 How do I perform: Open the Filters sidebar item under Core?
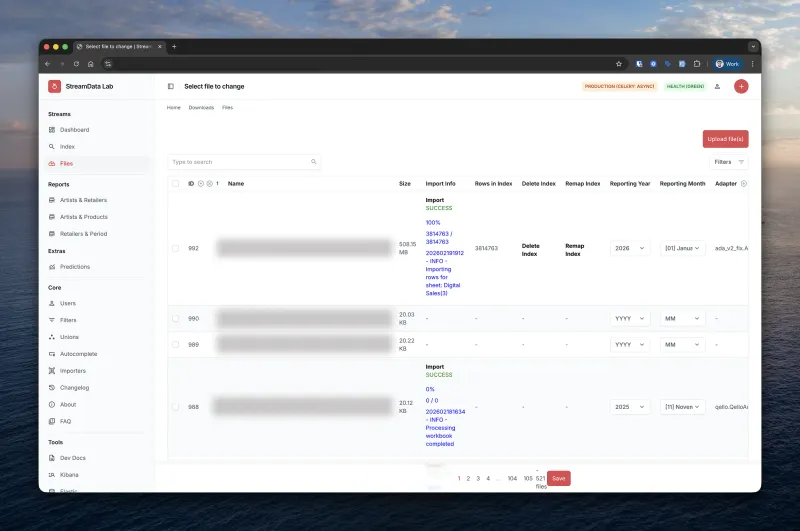[x=68, y=320]
